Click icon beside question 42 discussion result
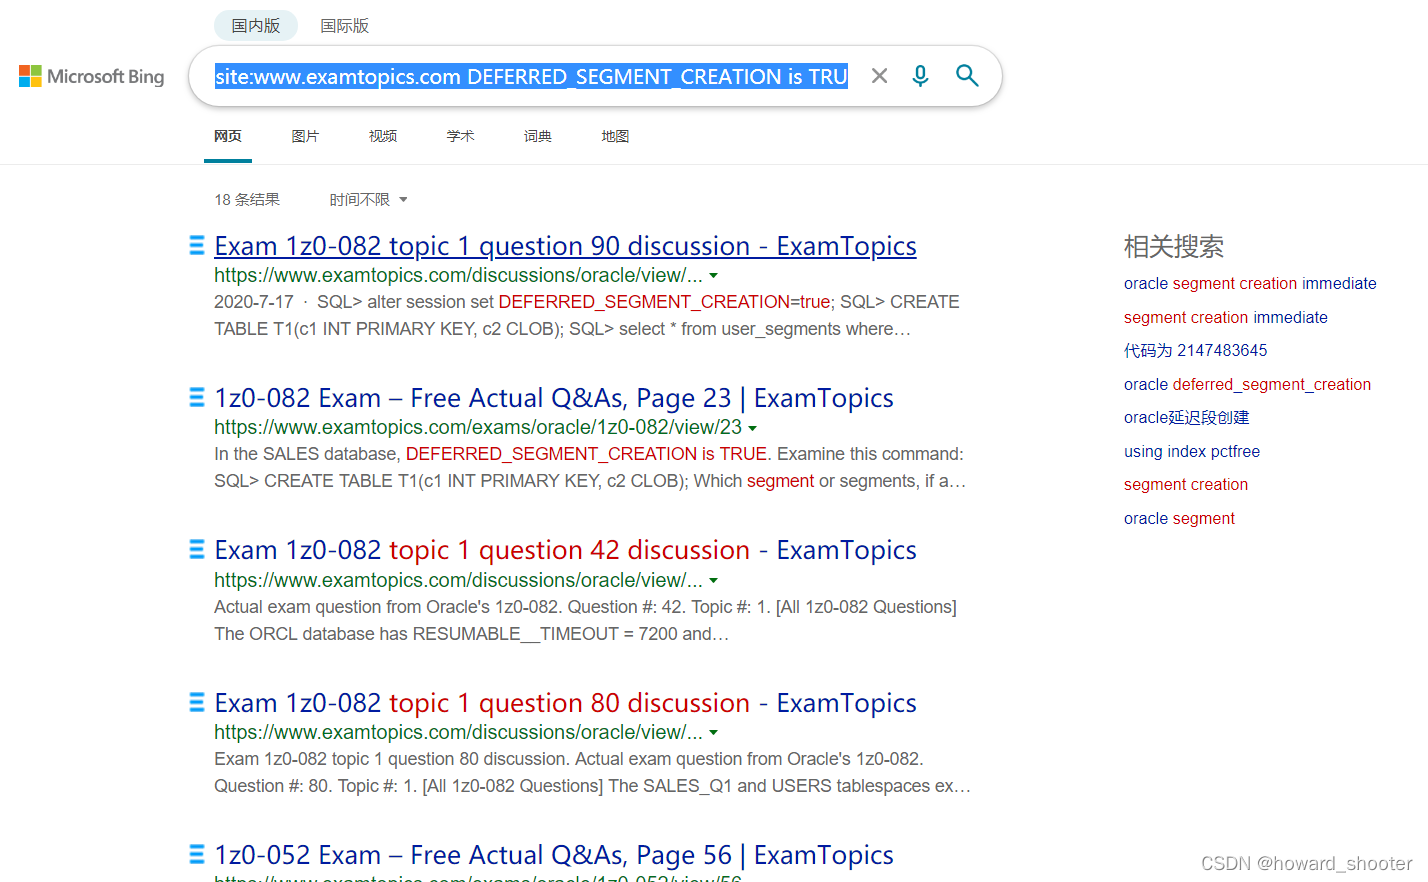 click(197, 550)
